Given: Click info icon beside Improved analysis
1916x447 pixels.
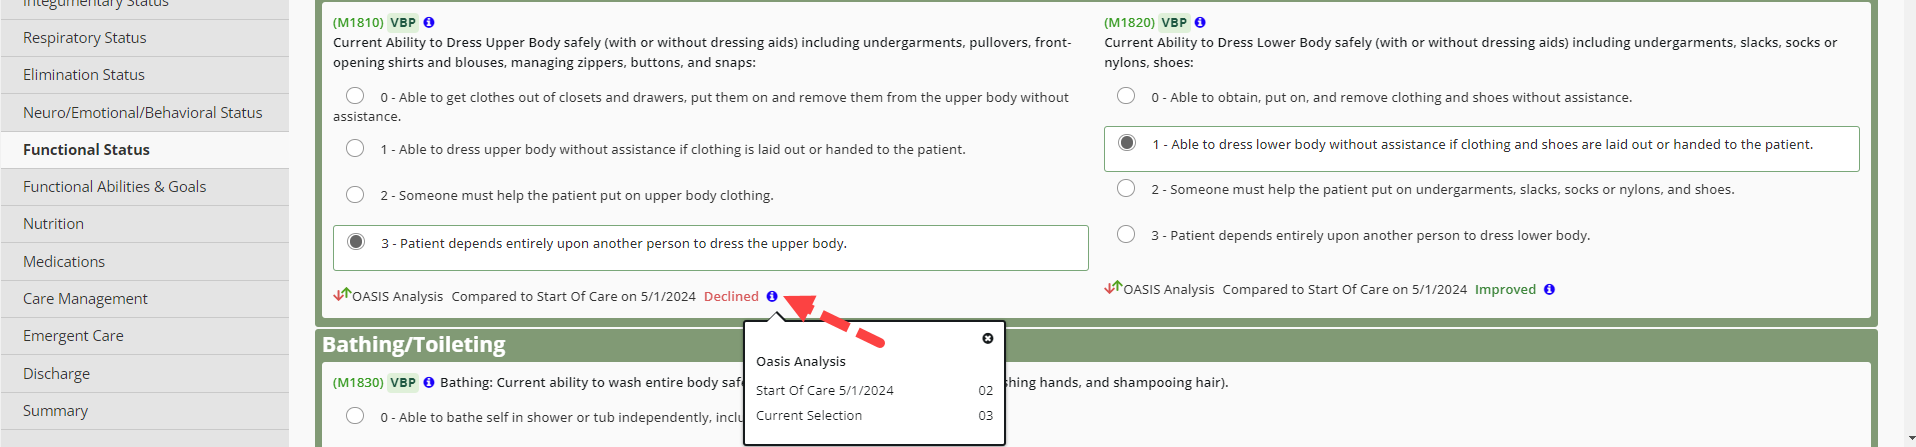Looking at the screenshot, I should coord(1549,289).
